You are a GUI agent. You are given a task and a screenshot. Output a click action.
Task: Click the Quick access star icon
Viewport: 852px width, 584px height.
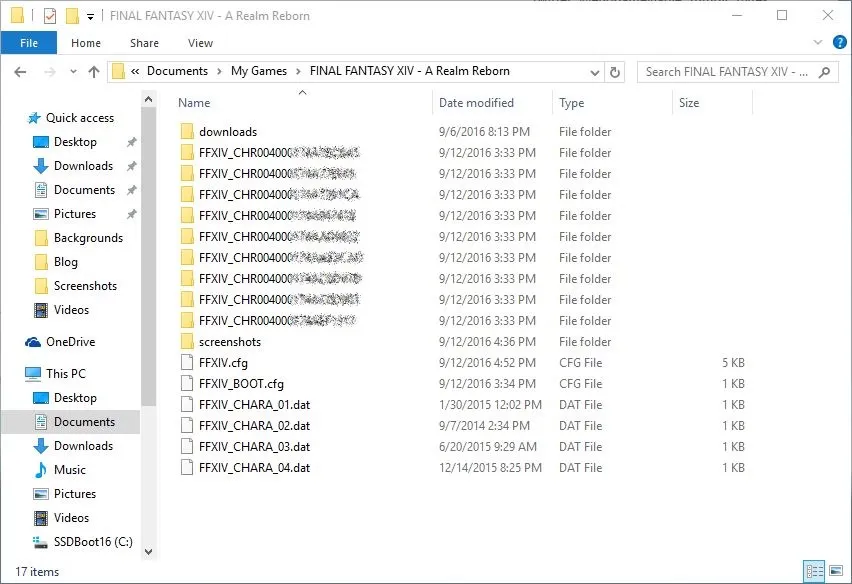pyautogui.click(x=34, y=118)
